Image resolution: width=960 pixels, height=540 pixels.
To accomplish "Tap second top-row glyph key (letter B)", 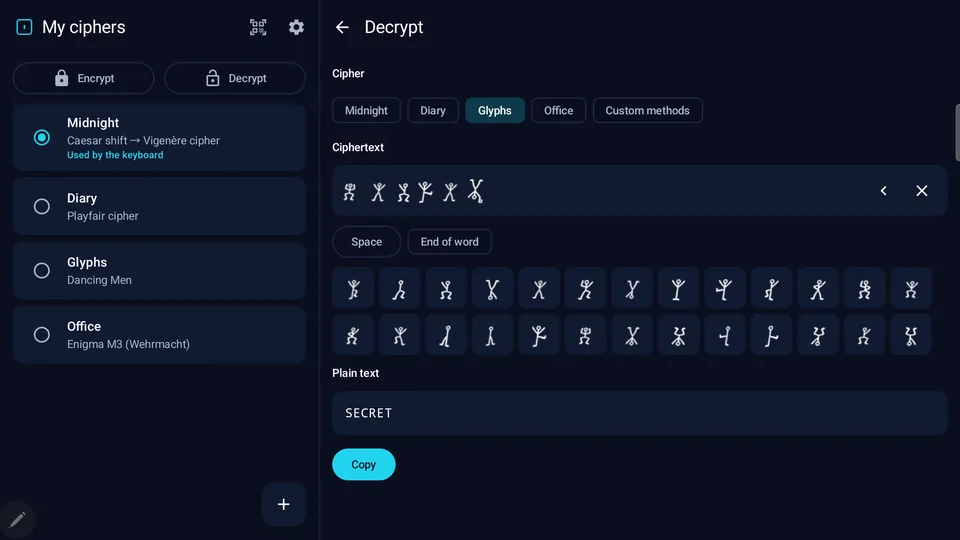I will [x=400, y=289].
